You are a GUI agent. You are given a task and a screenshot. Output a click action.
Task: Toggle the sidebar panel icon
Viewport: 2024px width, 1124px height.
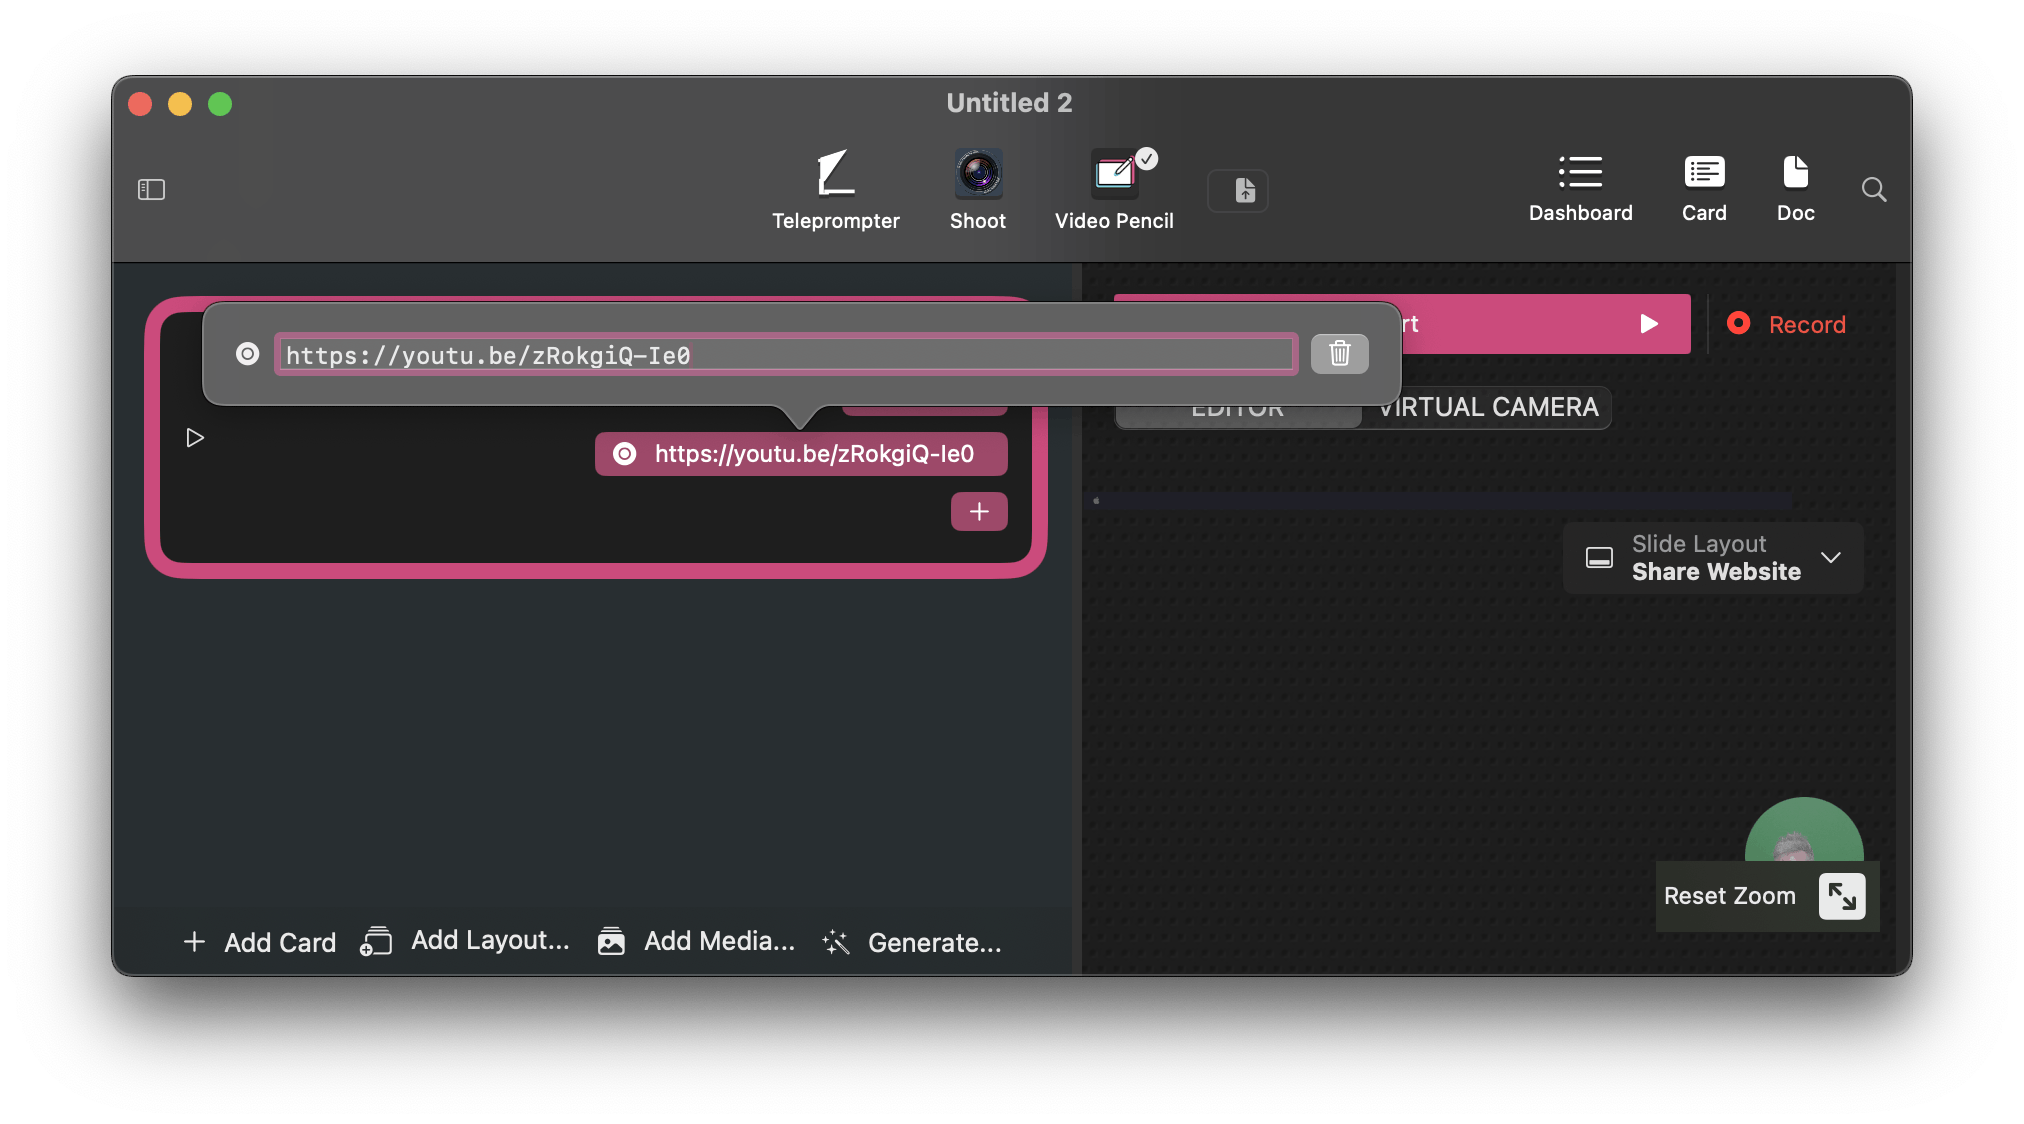click(x=151, y=189)
